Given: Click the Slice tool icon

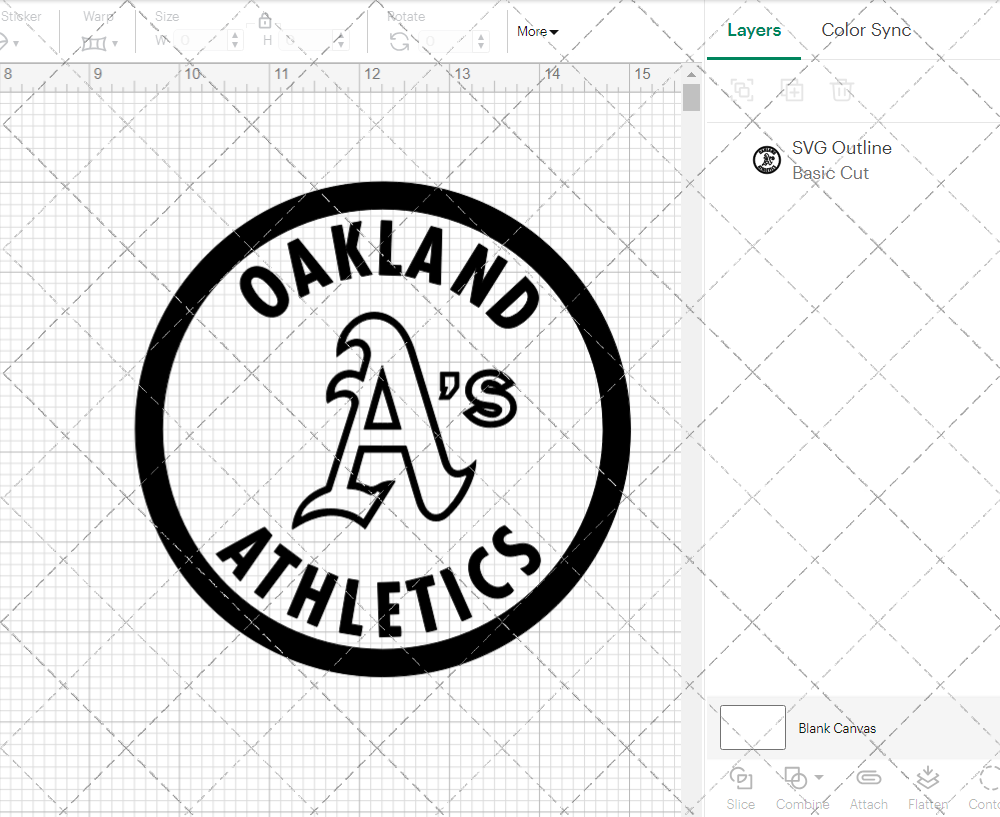Looking at the screenshot, I should (x=741, y=779).
